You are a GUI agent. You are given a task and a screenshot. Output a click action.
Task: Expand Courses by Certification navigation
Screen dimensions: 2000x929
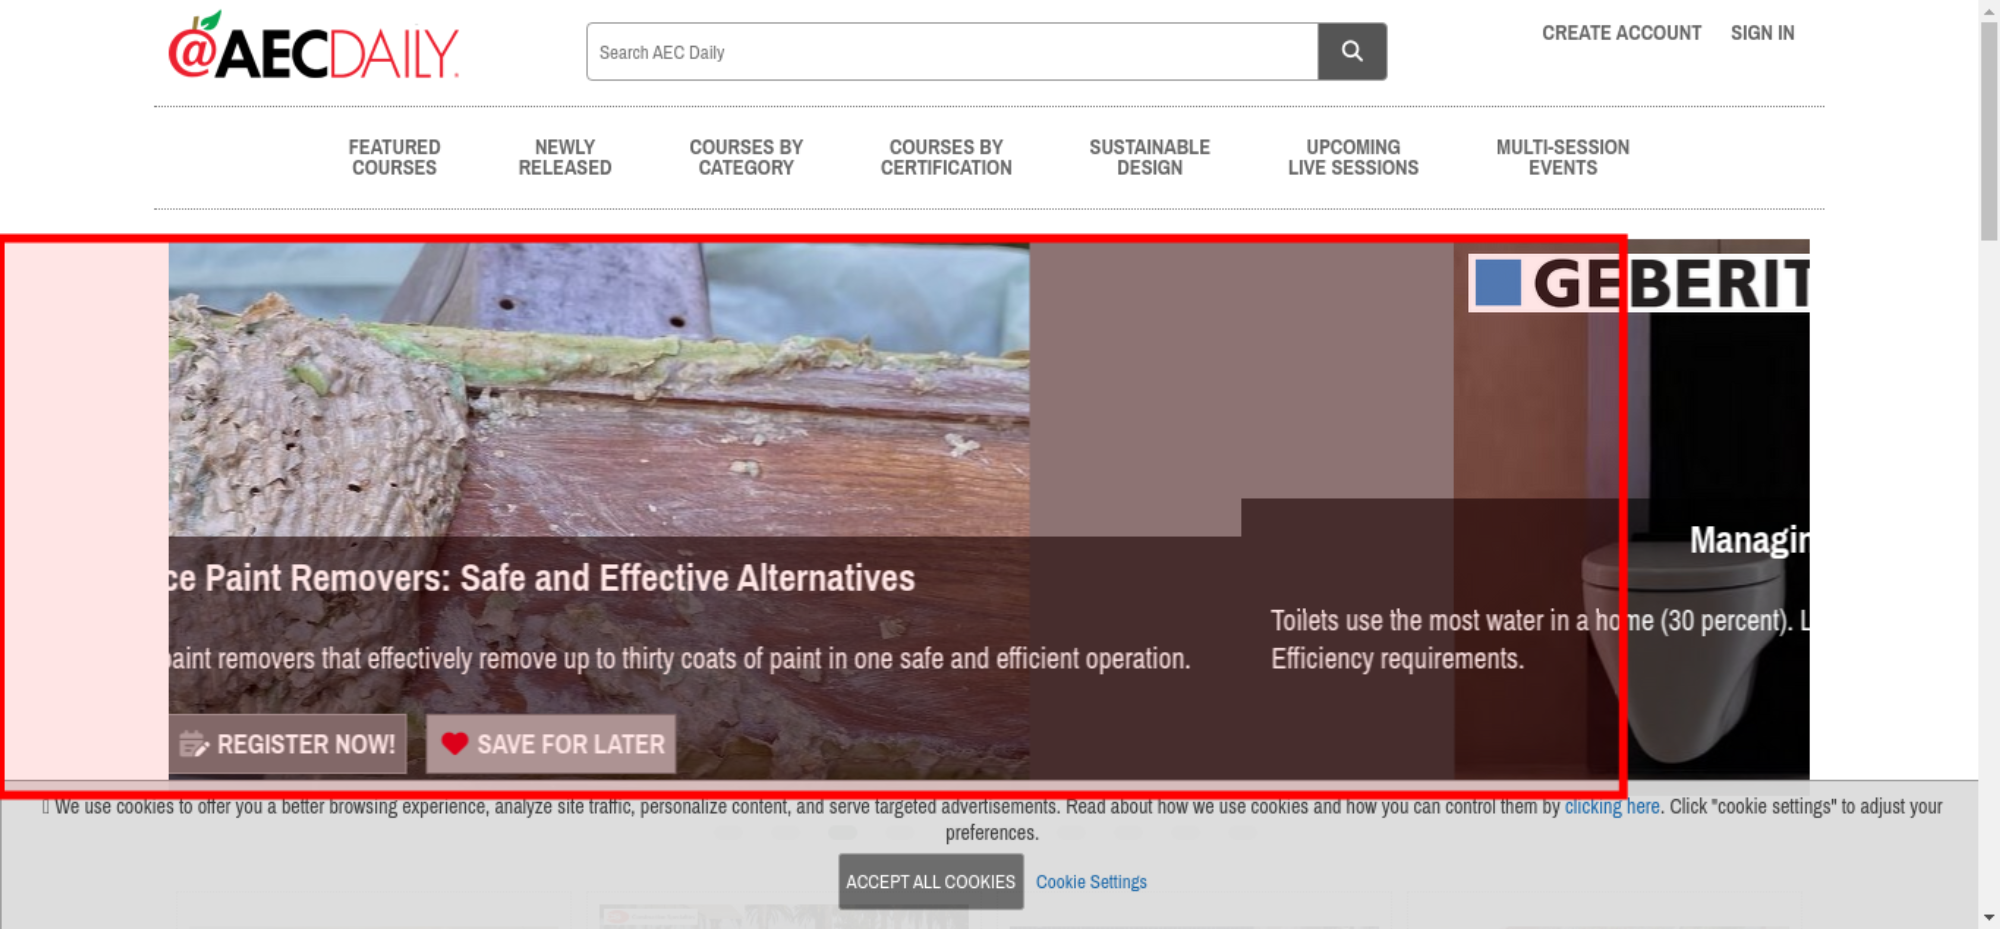tap(945, 158)
